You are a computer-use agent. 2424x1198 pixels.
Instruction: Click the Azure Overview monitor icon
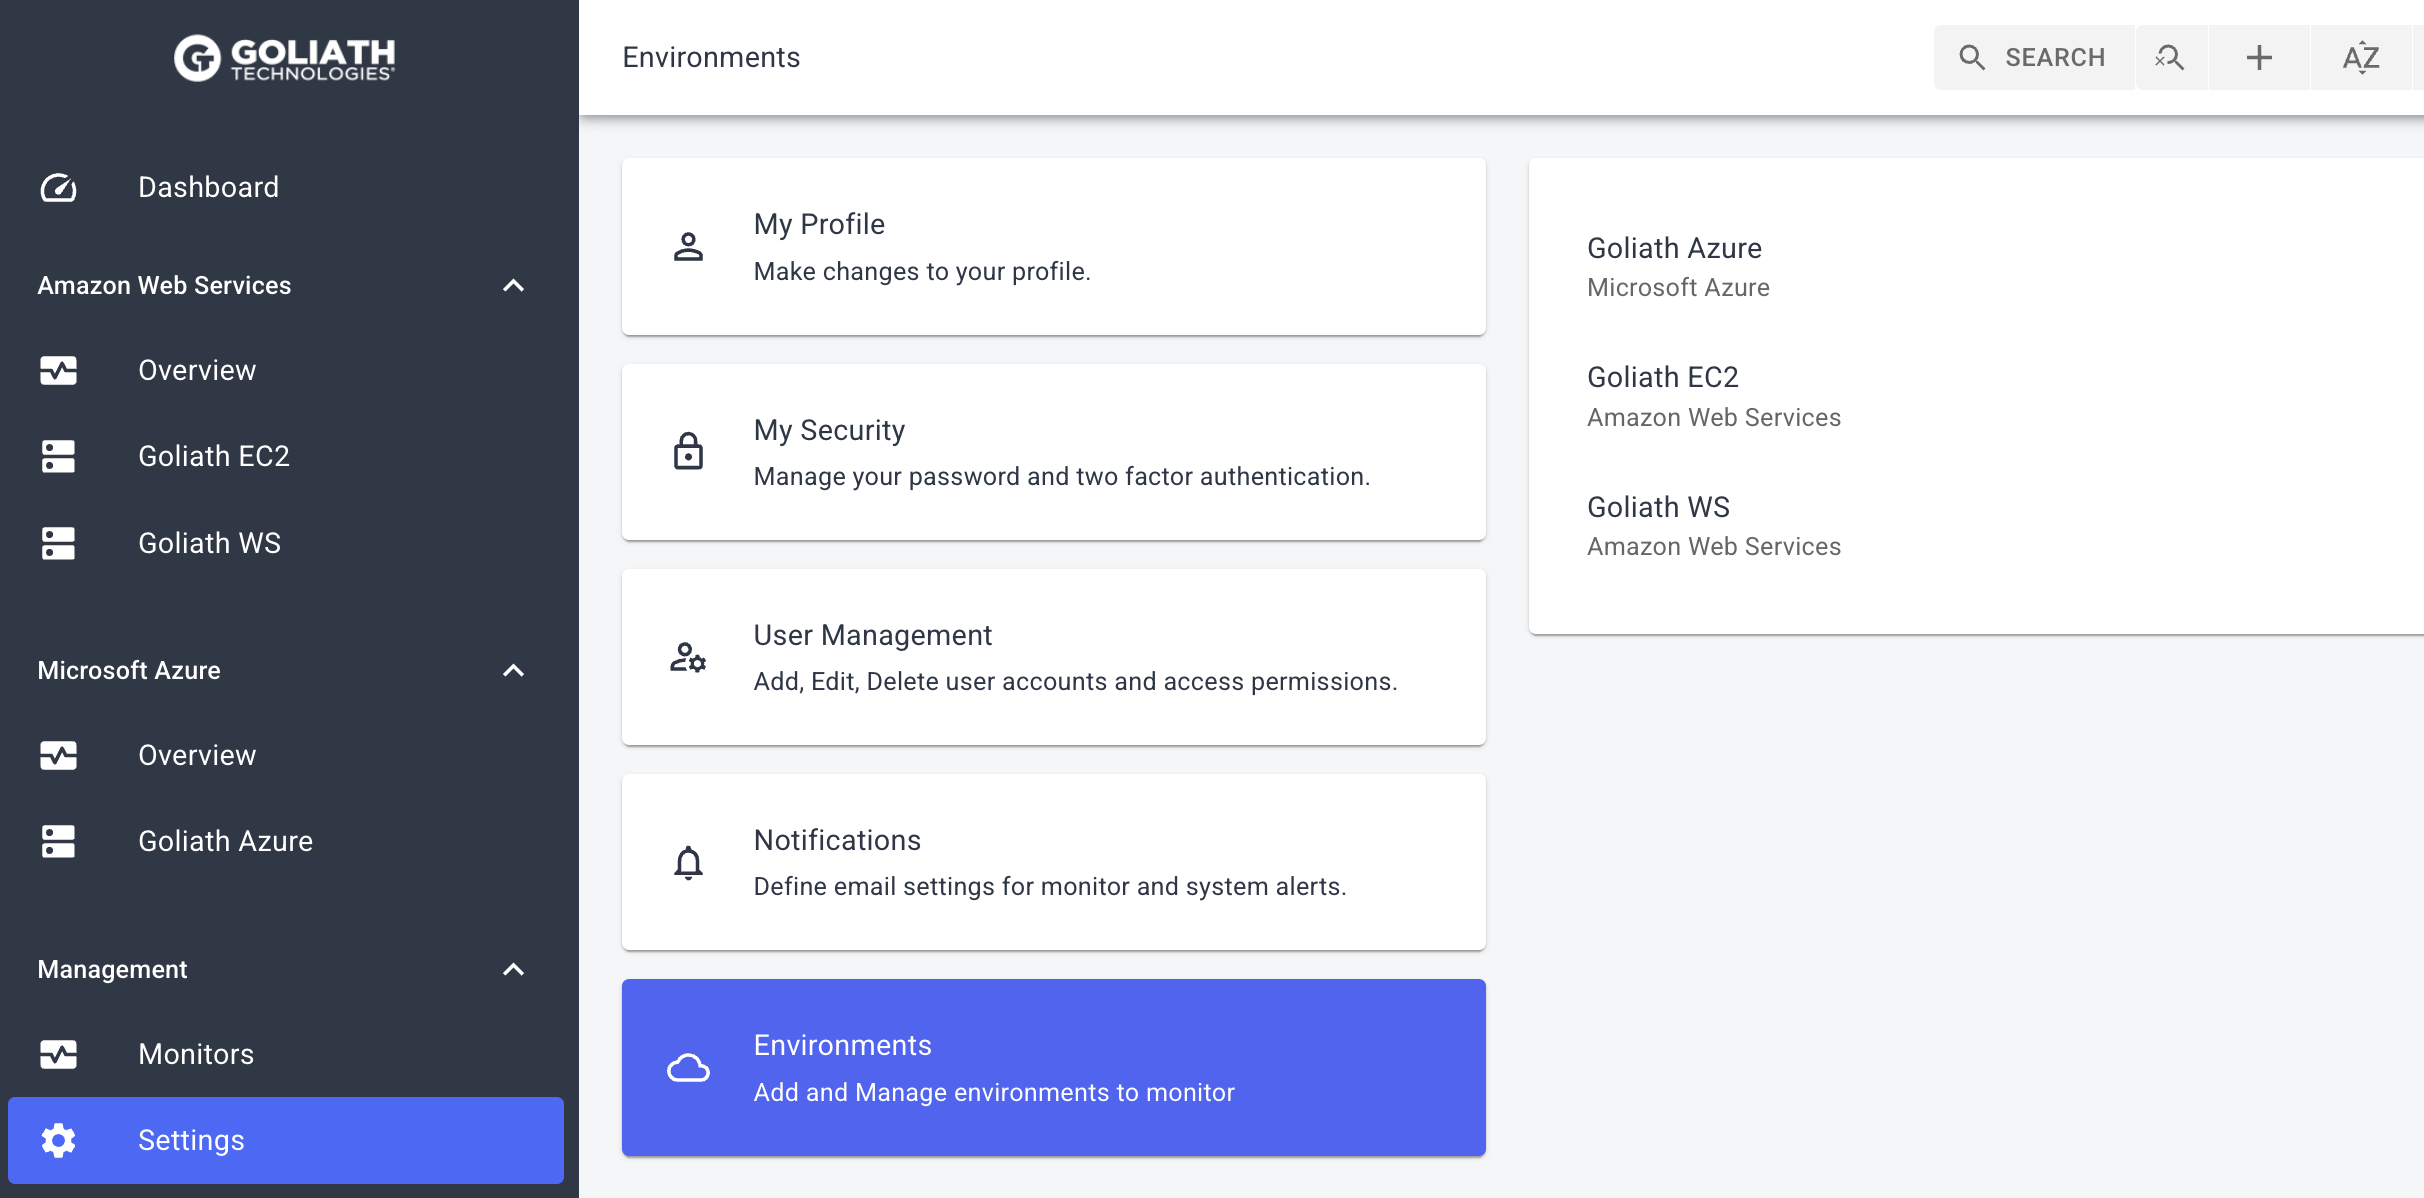58,755
